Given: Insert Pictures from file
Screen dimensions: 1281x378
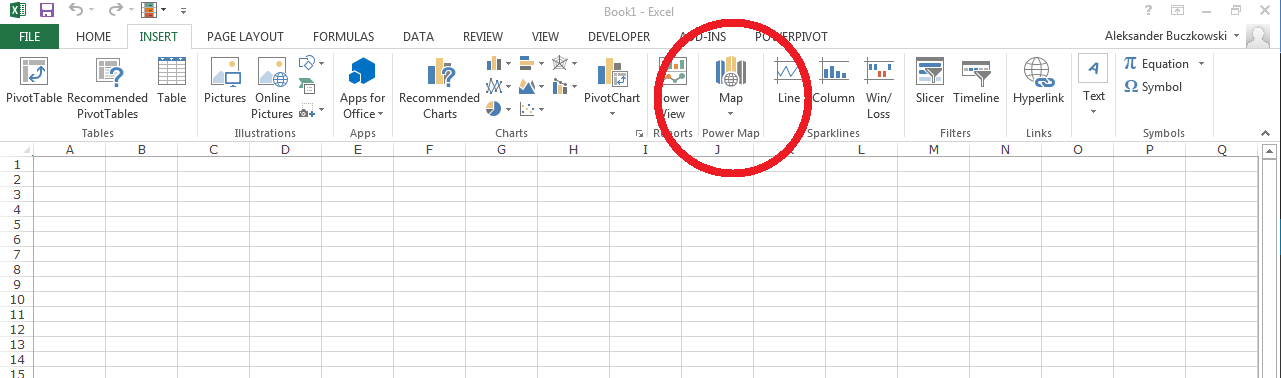Looking at the screenshot, I should click(x=224, y=81).
